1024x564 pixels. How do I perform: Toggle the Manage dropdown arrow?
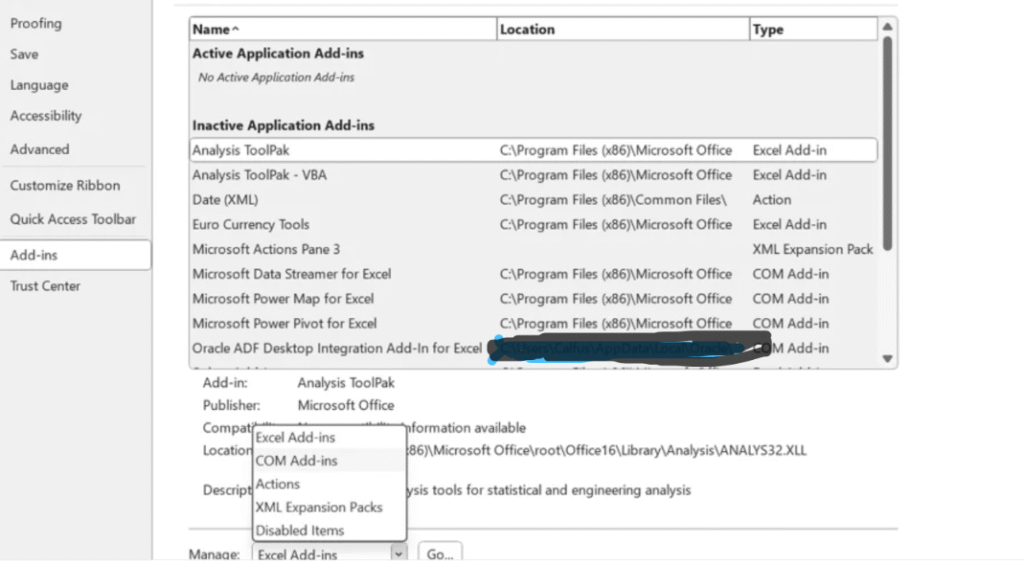point(398,554)
